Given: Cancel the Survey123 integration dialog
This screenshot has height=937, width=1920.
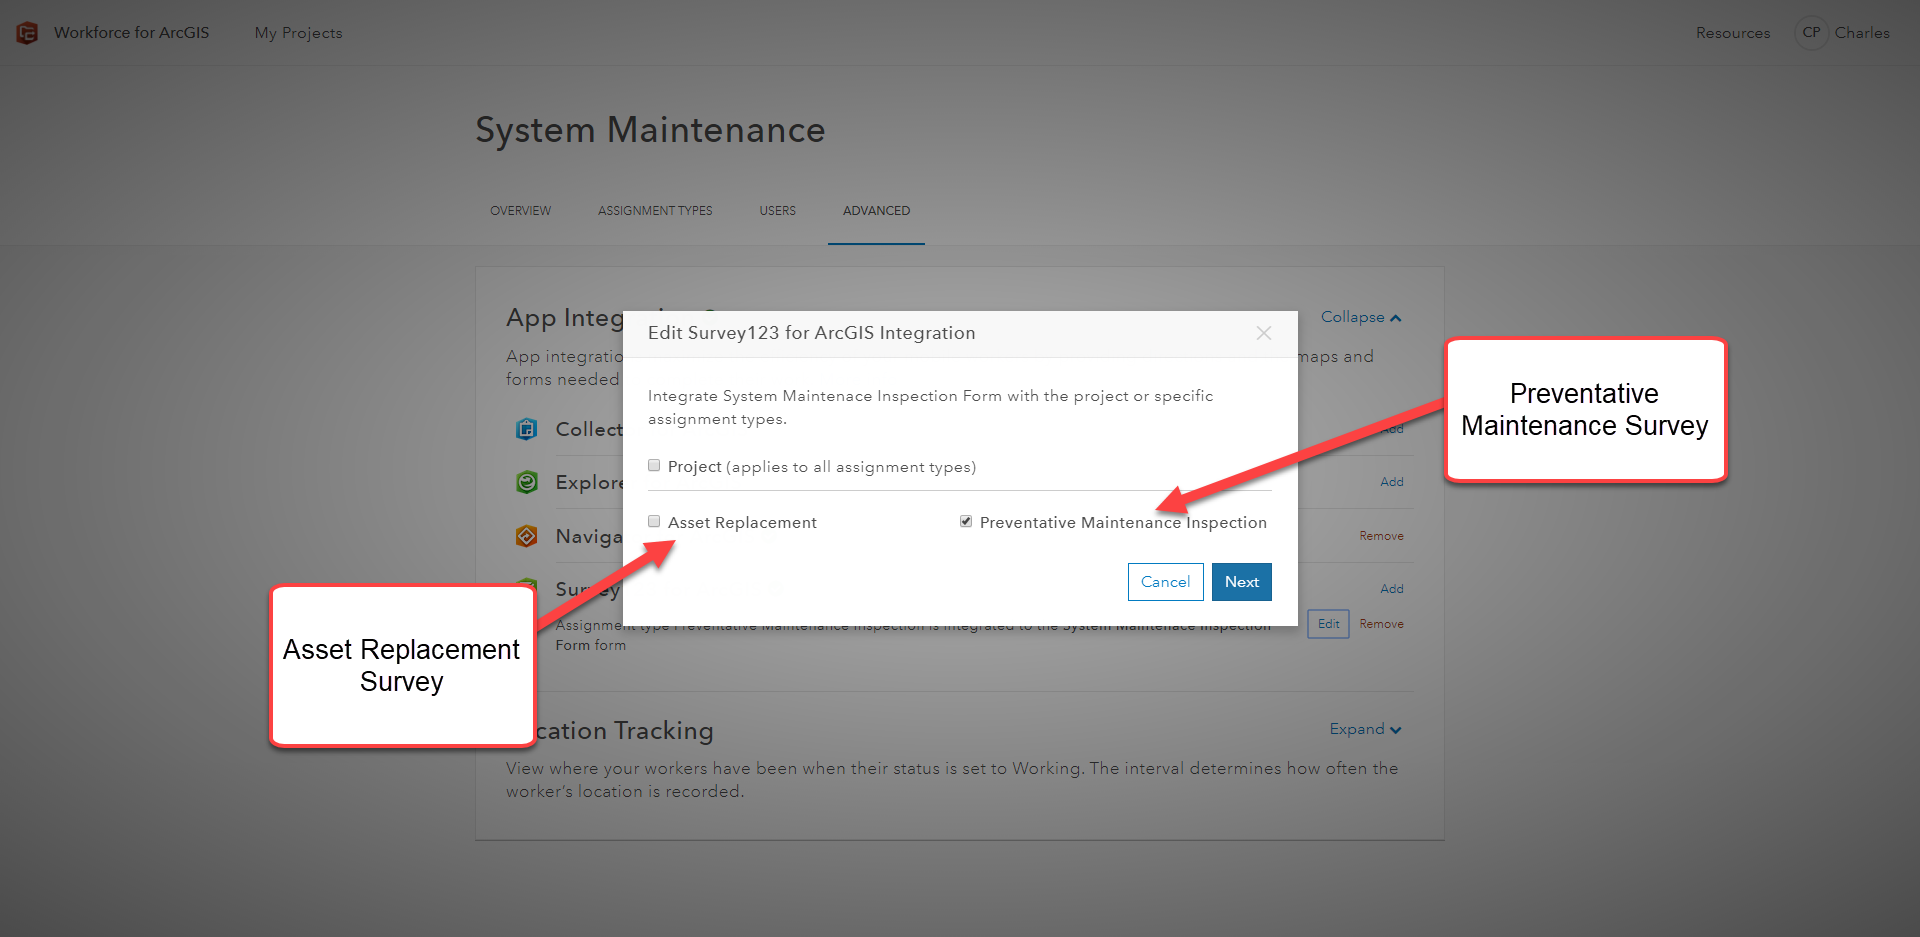Looking at the screenshot, I should pos(1165,582).
